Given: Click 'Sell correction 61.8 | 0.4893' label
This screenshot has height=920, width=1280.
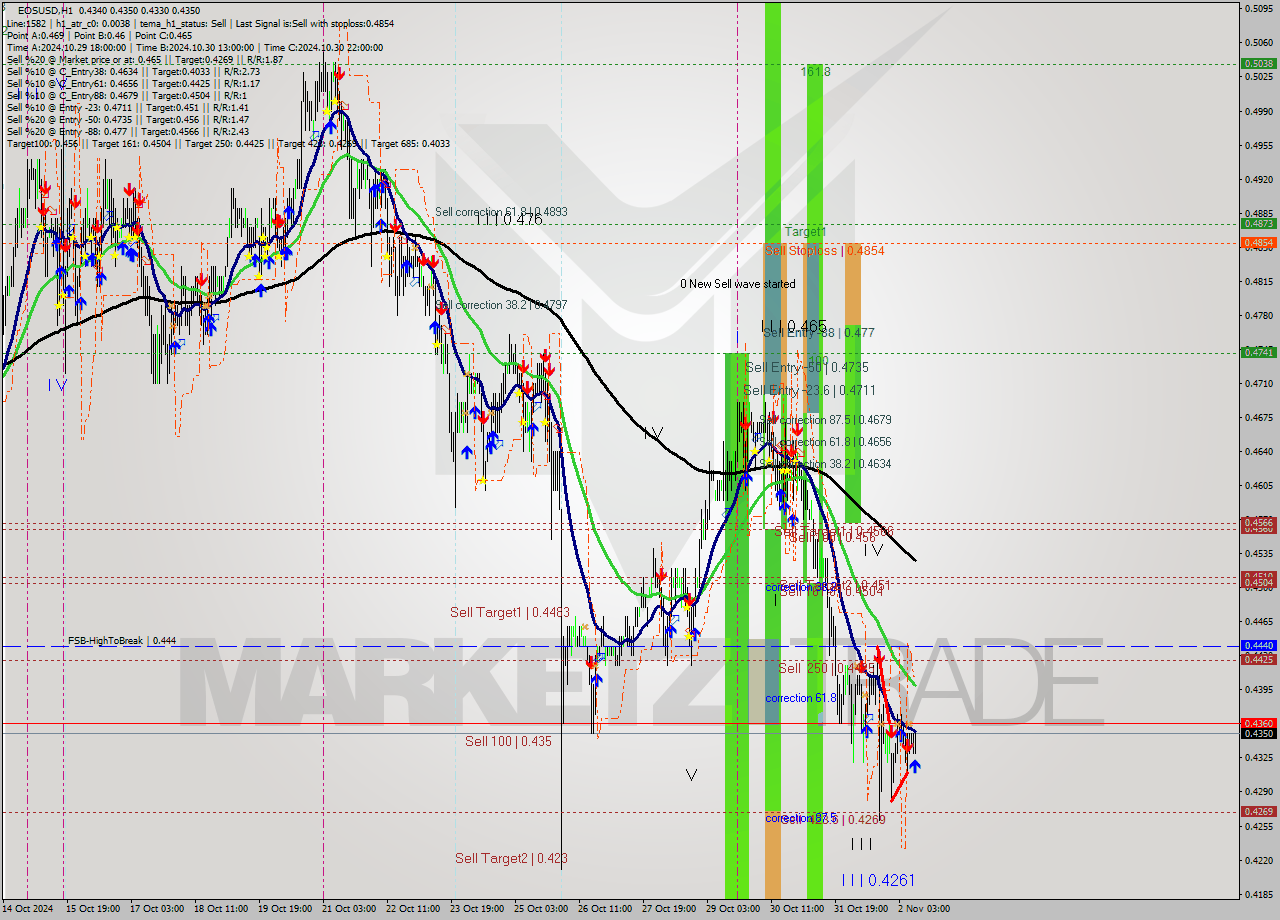Looking at the screenshot, I should pyautogui.click(x=501, y=212).
